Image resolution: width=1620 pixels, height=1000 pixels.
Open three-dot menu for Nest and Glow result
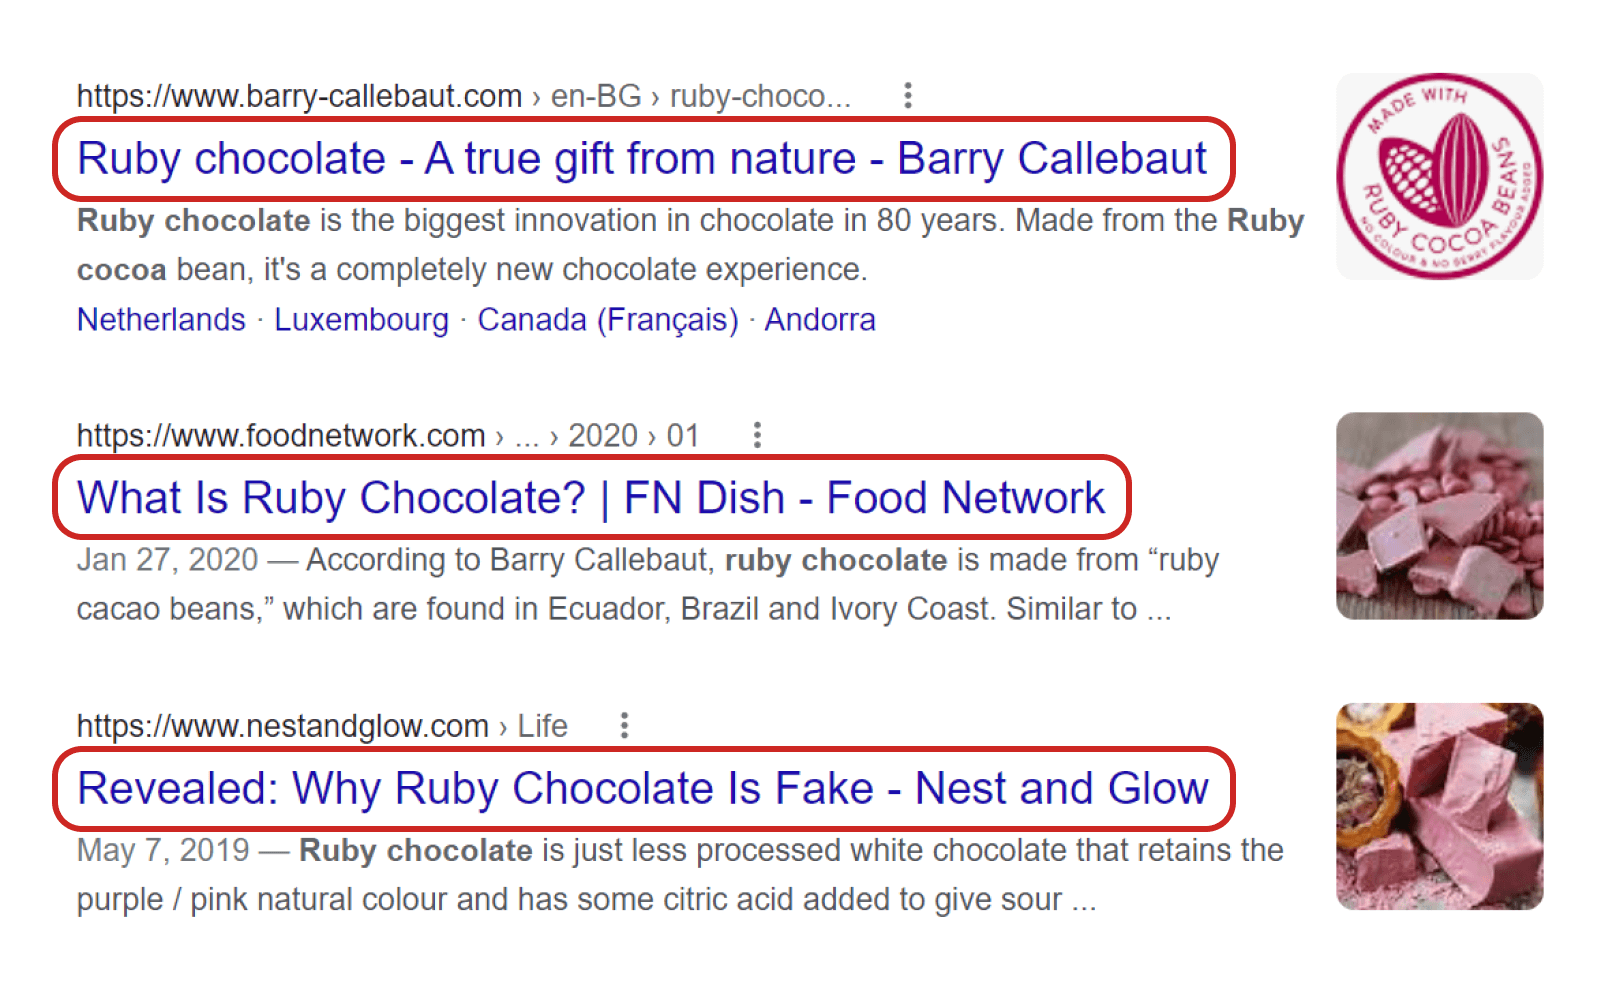coord(624,725)
